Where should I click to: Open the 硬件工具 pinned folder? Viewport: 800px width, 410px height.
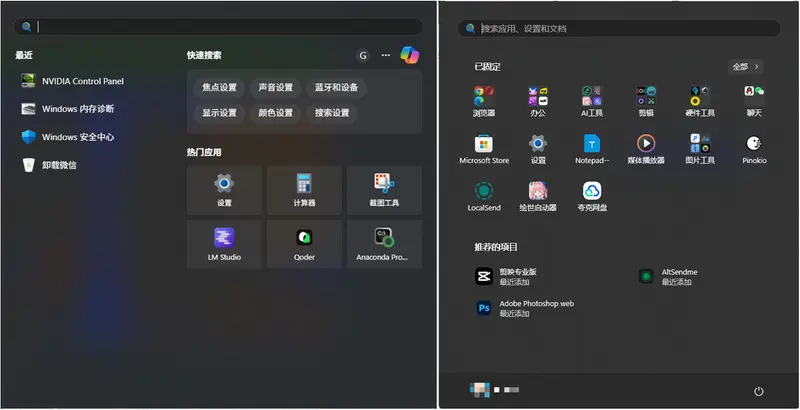coord(700,101)
